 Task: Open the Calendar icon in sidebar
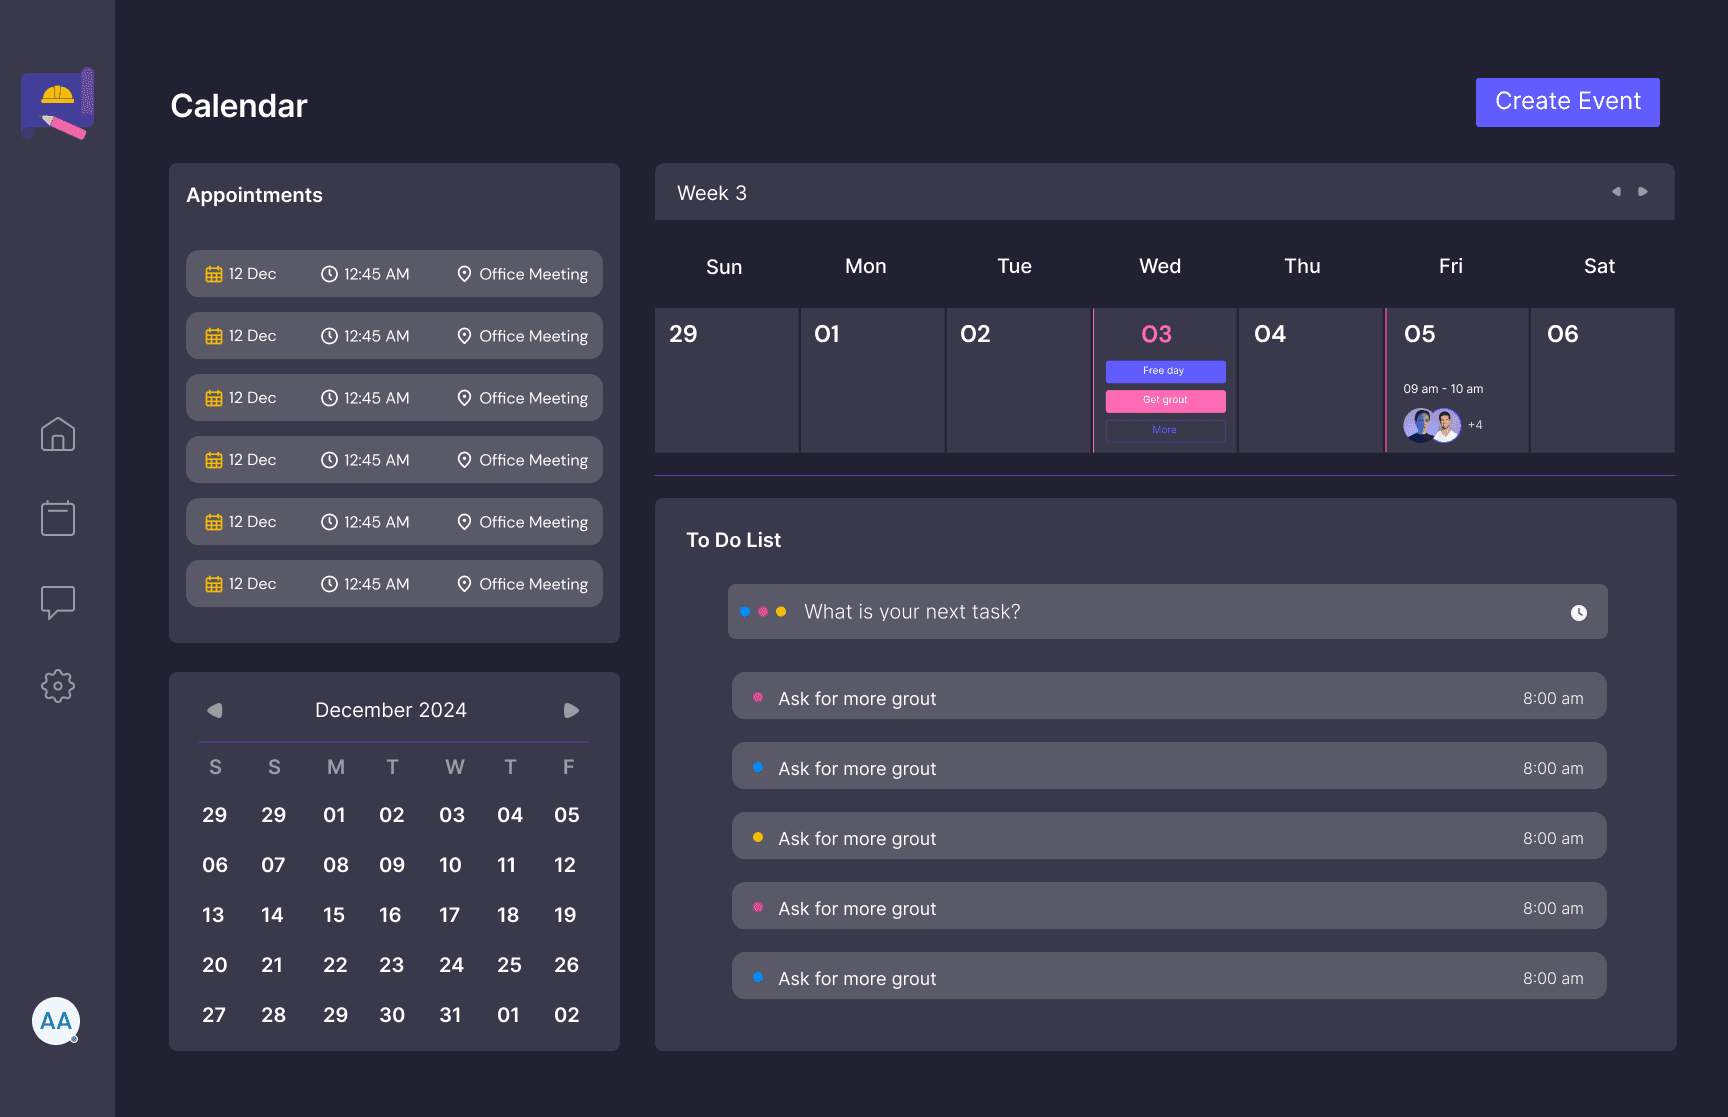click(57, 518)
